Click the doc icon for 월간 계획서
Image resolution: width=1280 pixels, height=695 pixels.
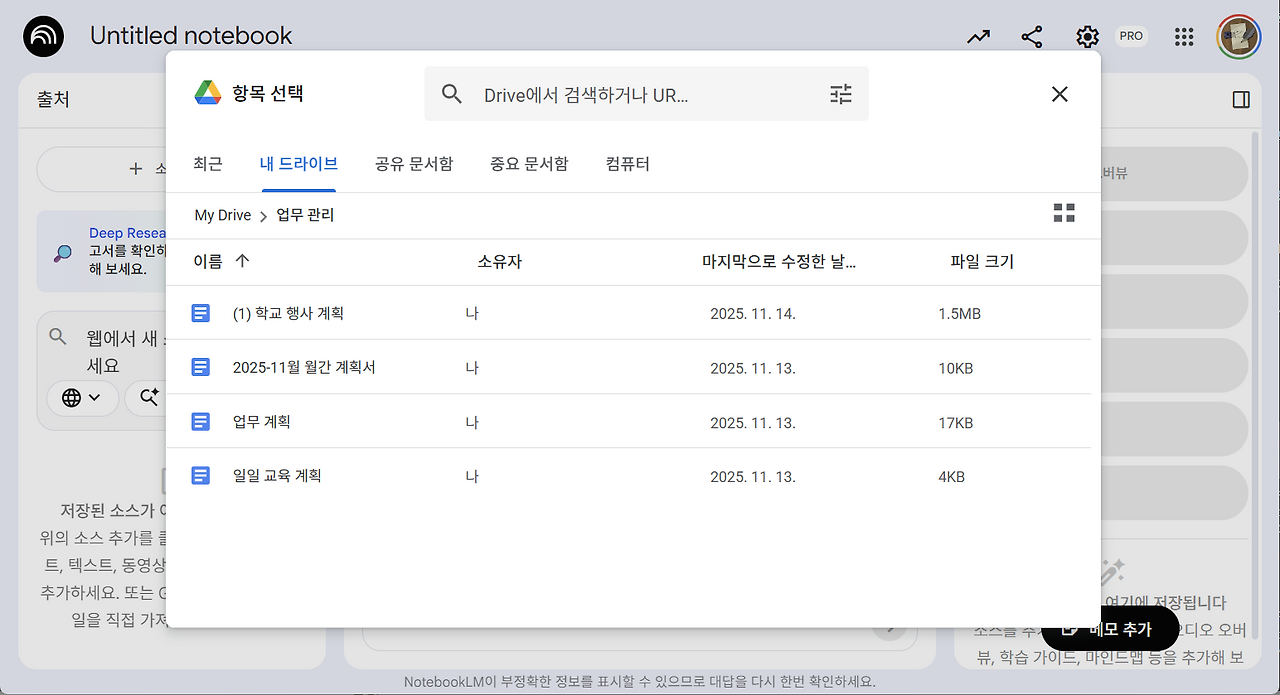(201, 367)
